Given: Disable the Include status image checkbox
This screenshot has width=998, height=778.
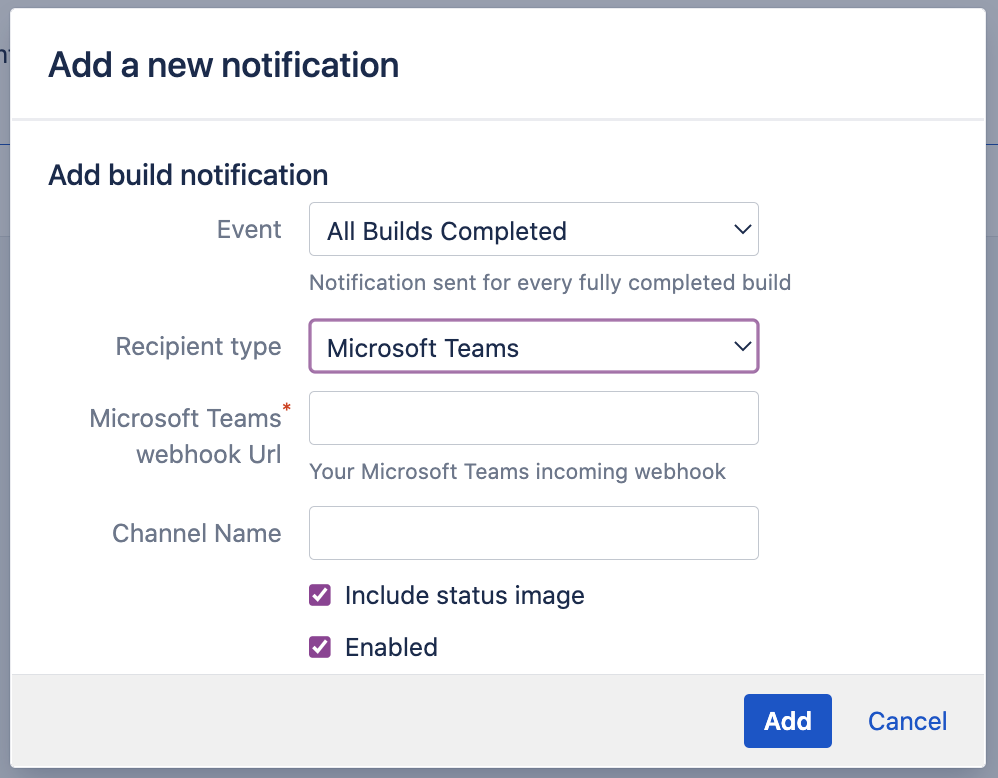Looking at the screenshot, I should pyautogui.click(x=319, y=595).
